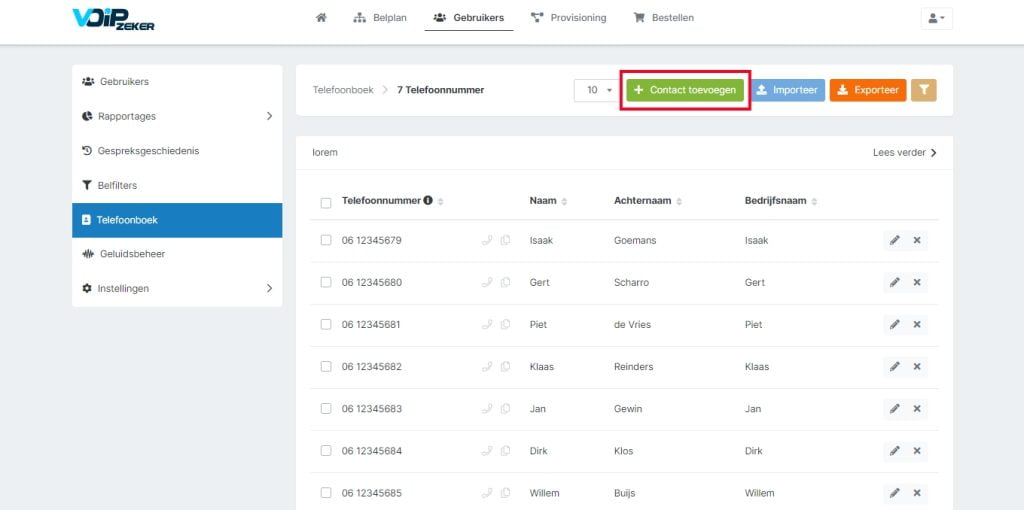Image resolution: width=1024 pixels, height=510 pixels.
Task: Tick the checkbox for 06 12345684
Action: pyautogui.click(x=326, y=451)
